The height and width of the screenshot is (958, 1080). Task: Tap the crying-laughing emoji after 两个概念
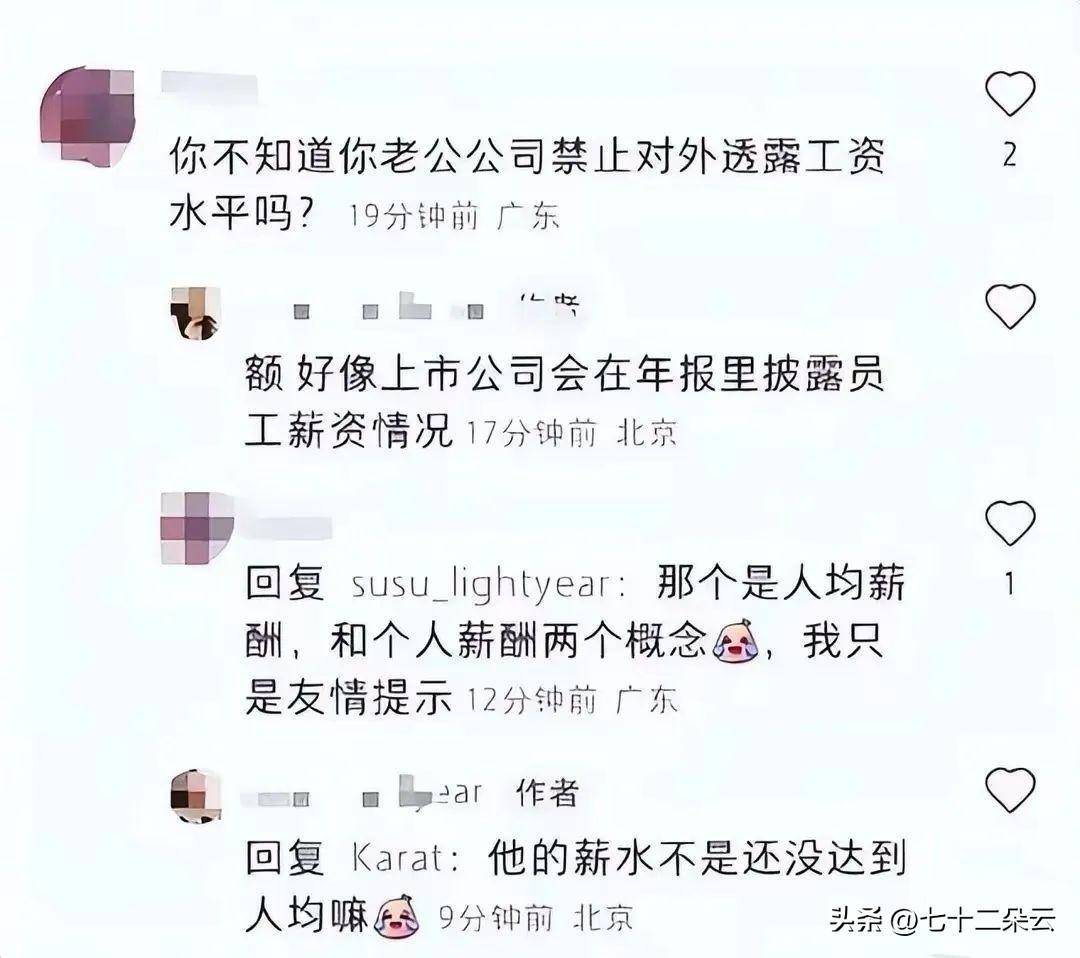[x=735, y=641]
